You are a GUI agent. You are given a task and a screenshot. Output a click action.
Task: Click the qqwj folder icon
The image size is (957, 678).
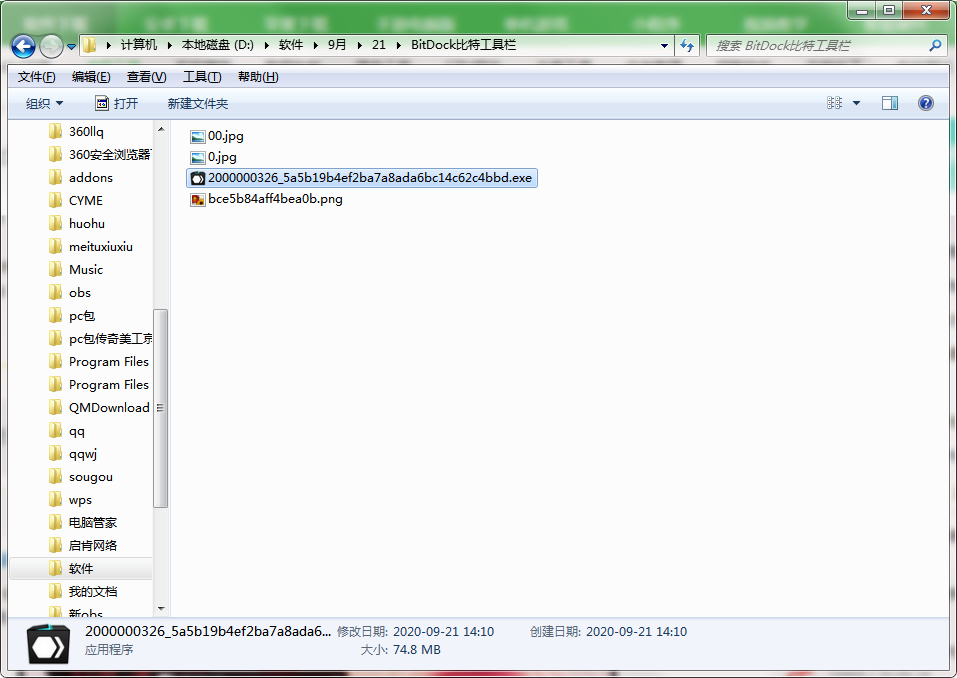[x=56, y=453]
